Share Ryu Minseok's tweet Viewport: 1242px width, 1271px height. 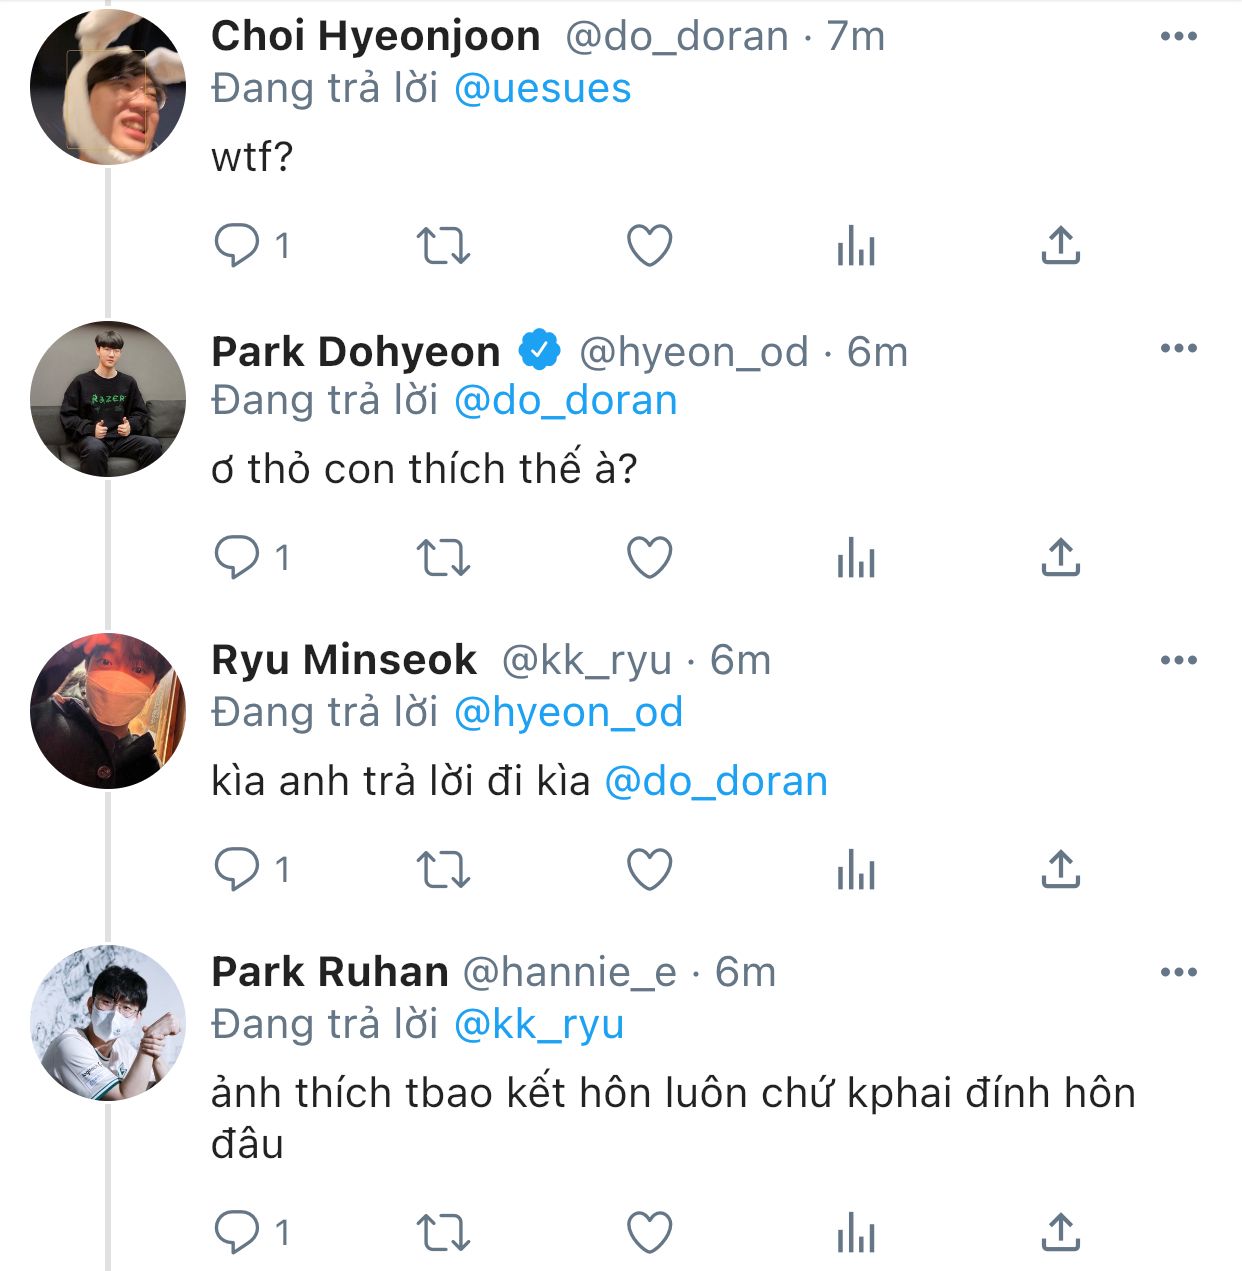click(x=1060, y=869)
